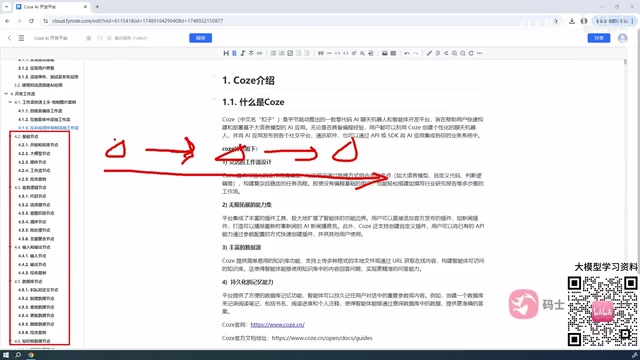Click the Chrome icon on the taskbar
Screen dimensions: 640x360
(31, 355)
